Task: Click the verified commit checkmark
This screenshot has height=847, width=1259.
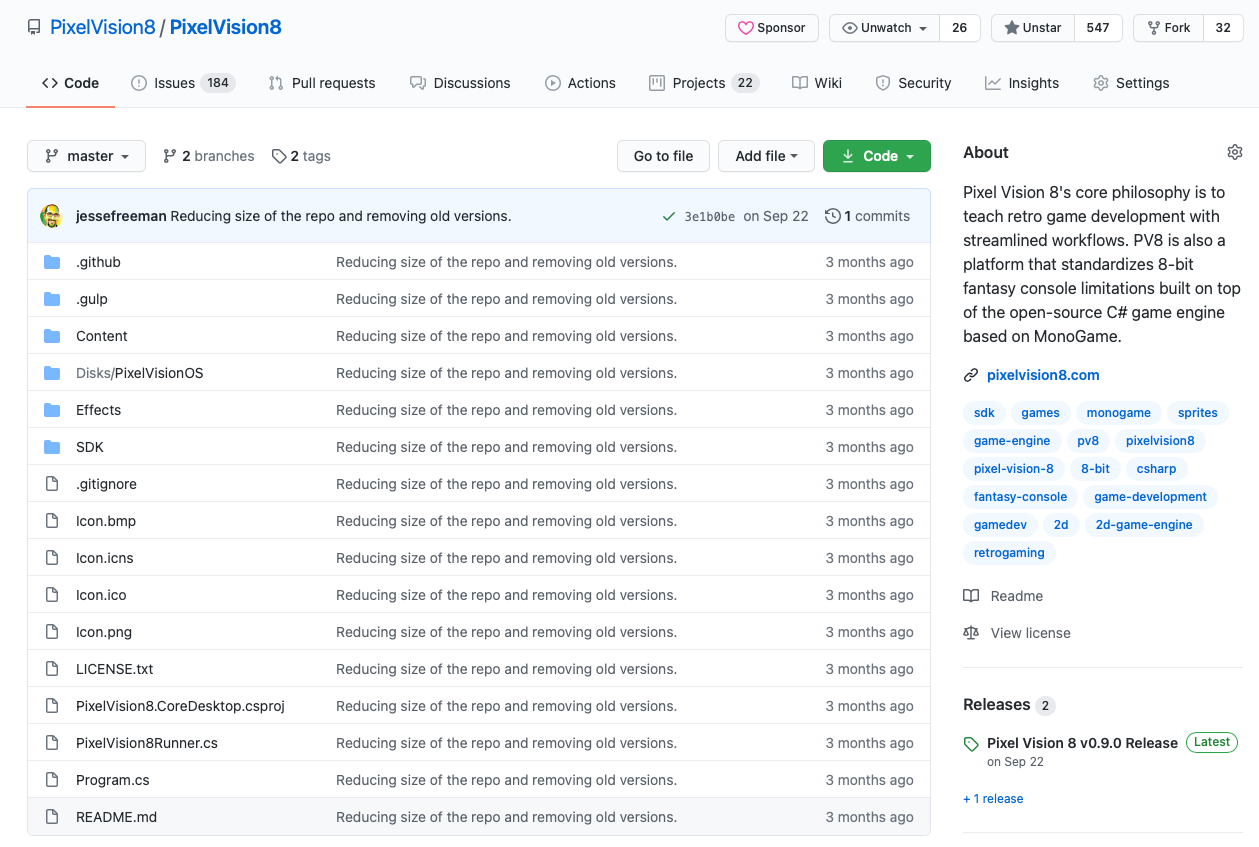Action: (x=669, y=216)
